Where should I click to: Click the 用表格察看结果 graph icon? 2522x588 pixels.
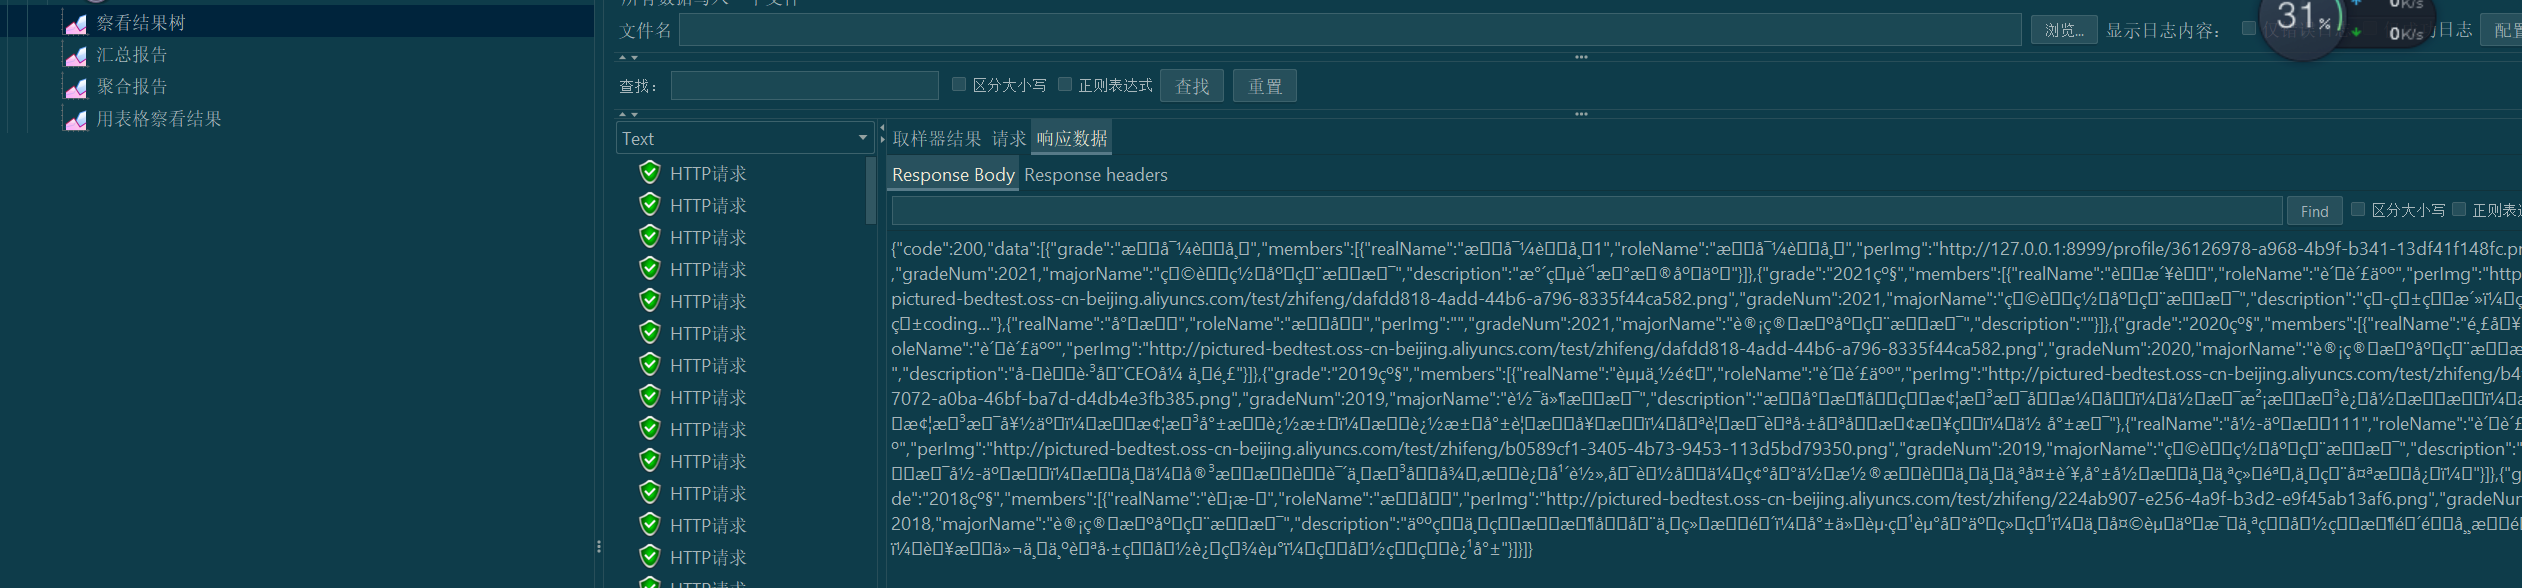point(76,119)
